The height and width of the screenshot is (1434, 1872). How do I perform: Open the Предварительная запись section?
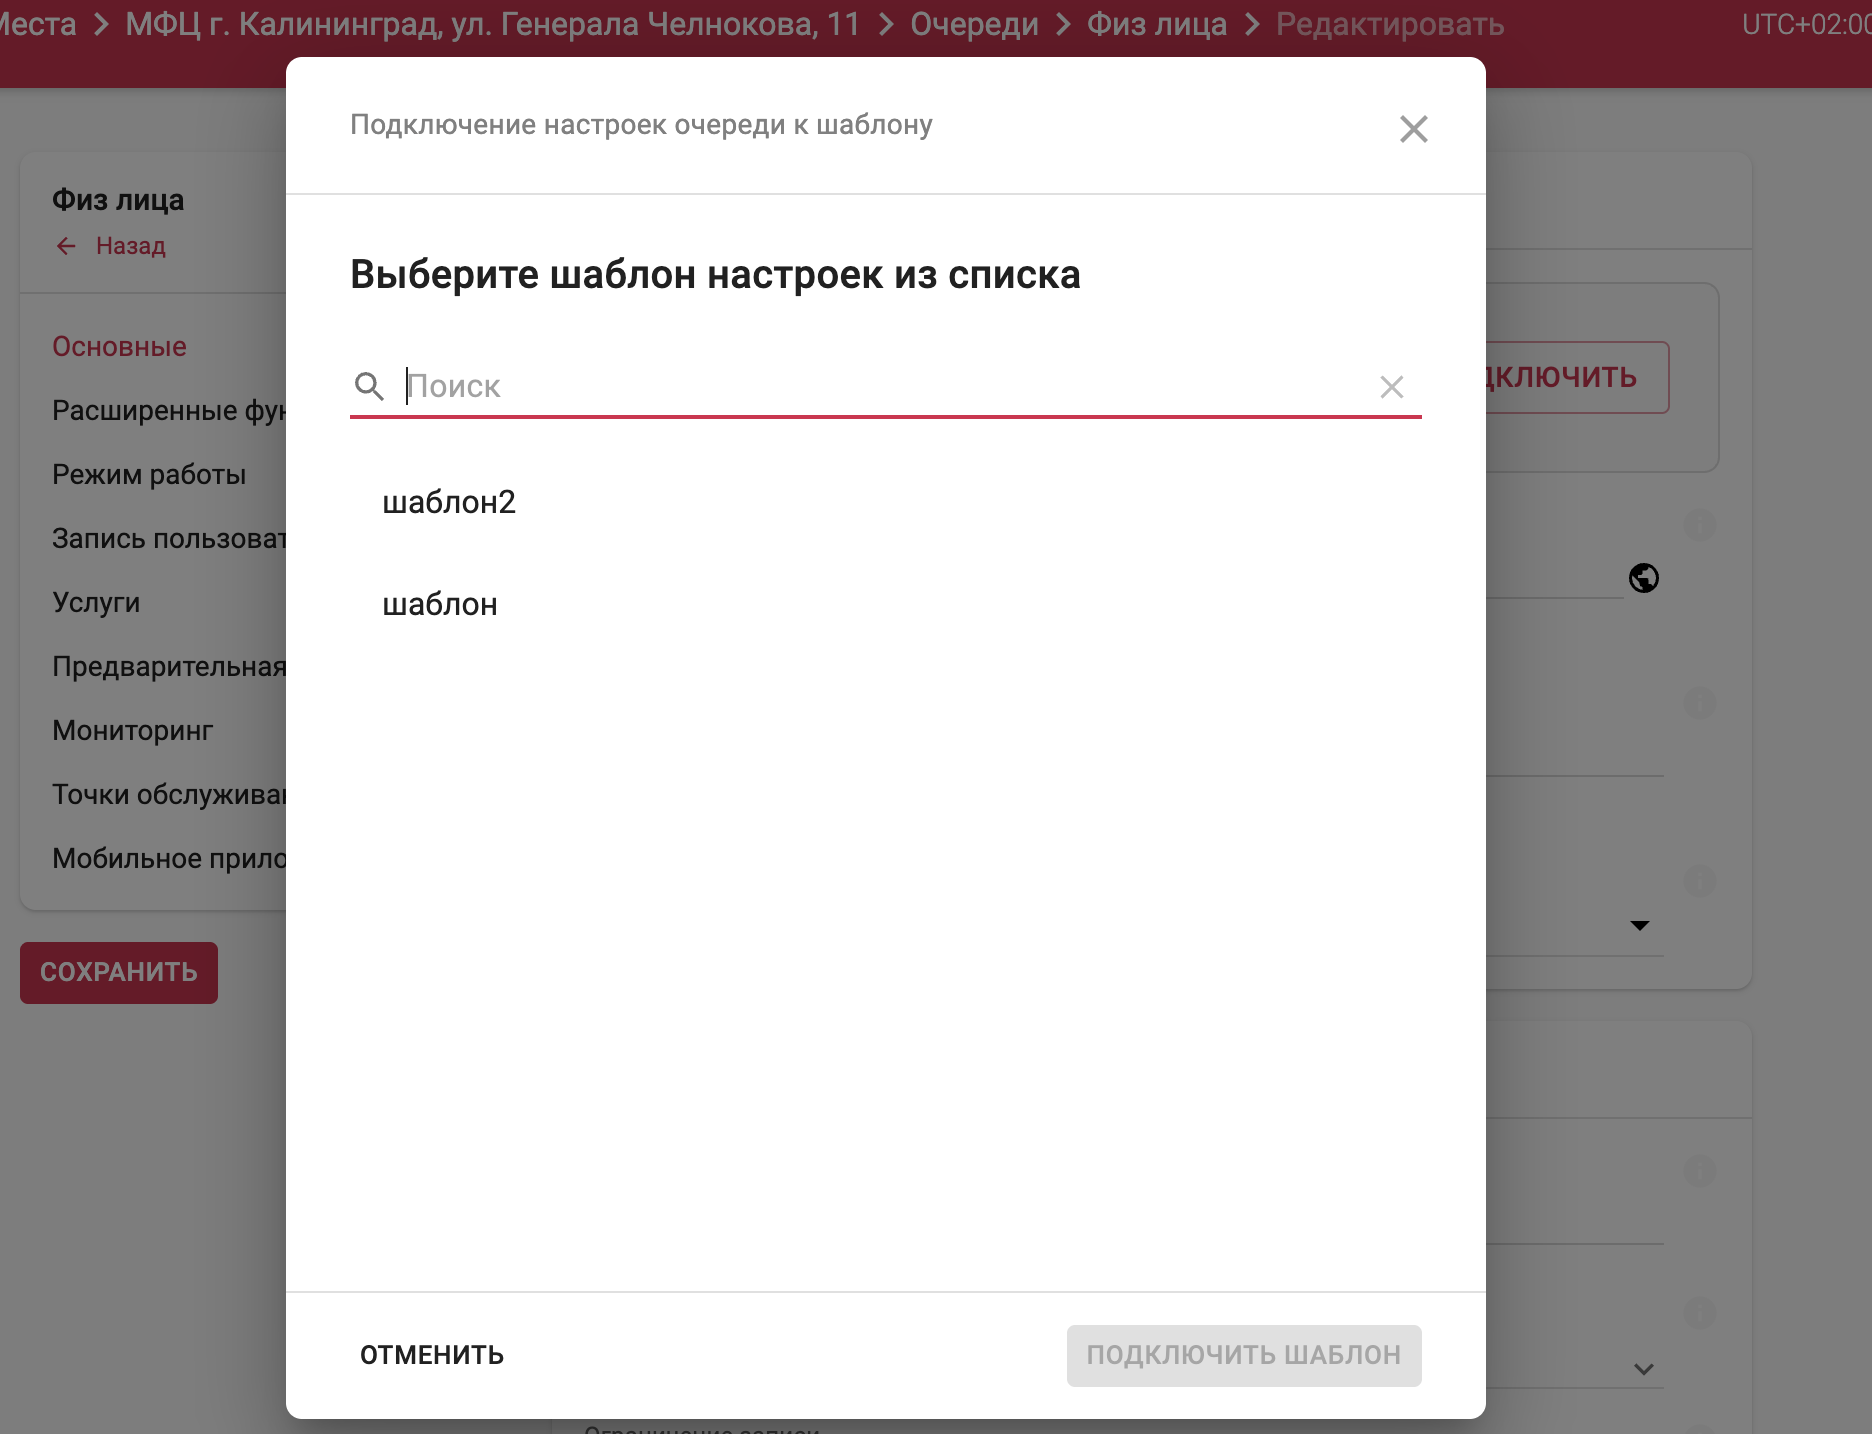(x=169, y=667)
